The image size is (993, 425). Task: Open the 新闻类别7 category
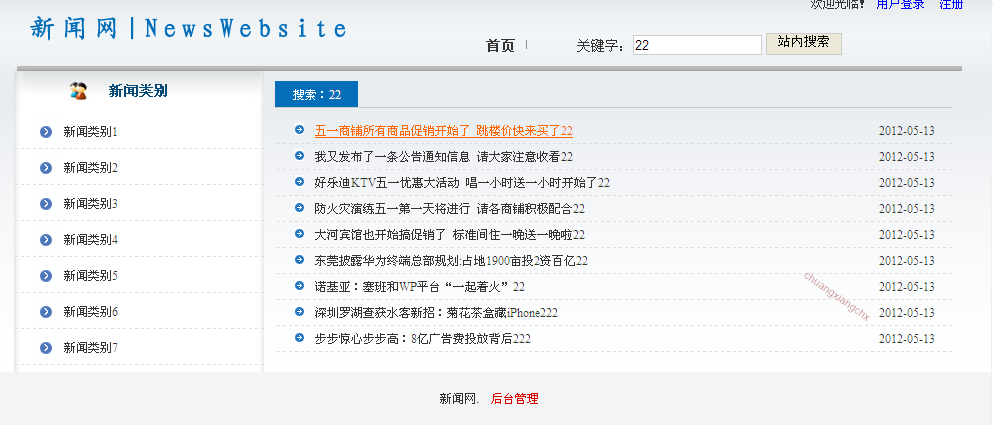click(91, 348)
